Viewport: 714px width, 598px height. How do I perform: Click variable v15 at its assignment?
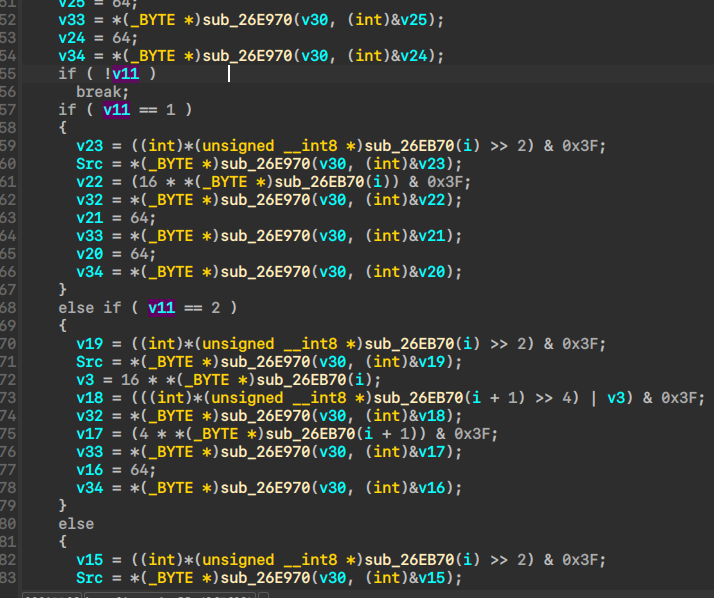coord(89,560)
